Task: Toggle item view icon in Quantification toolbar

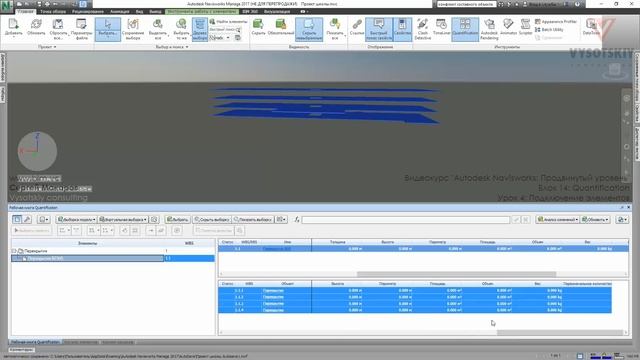Action: (17, 220)
